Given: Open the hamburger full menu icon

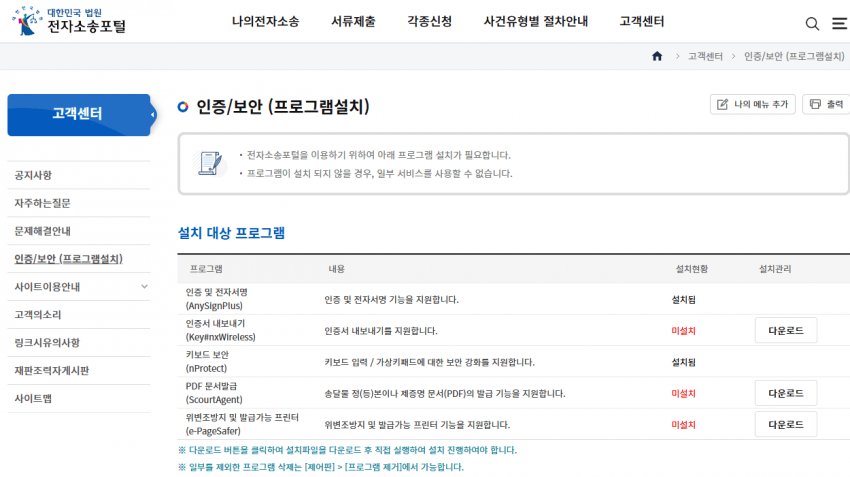Looking at the screenshot, I should tap(838, 23).
